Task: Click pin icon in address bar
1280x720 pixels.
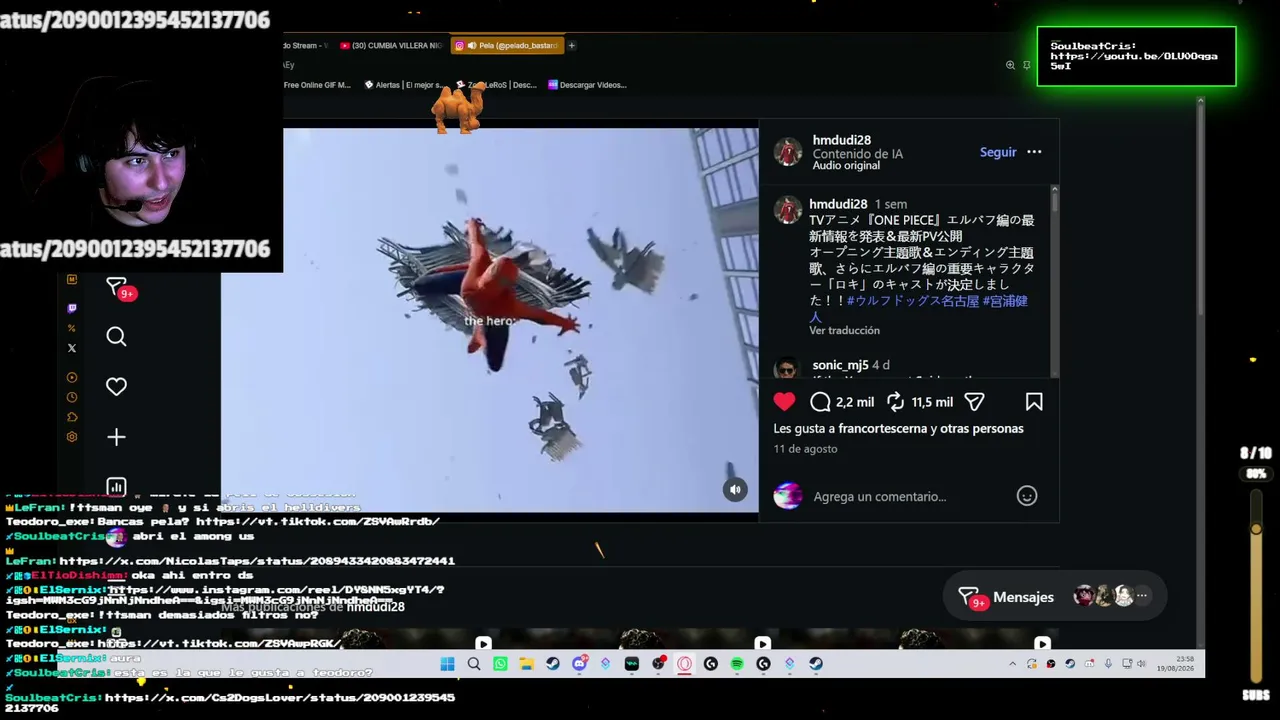Action: click(1027, 65)
